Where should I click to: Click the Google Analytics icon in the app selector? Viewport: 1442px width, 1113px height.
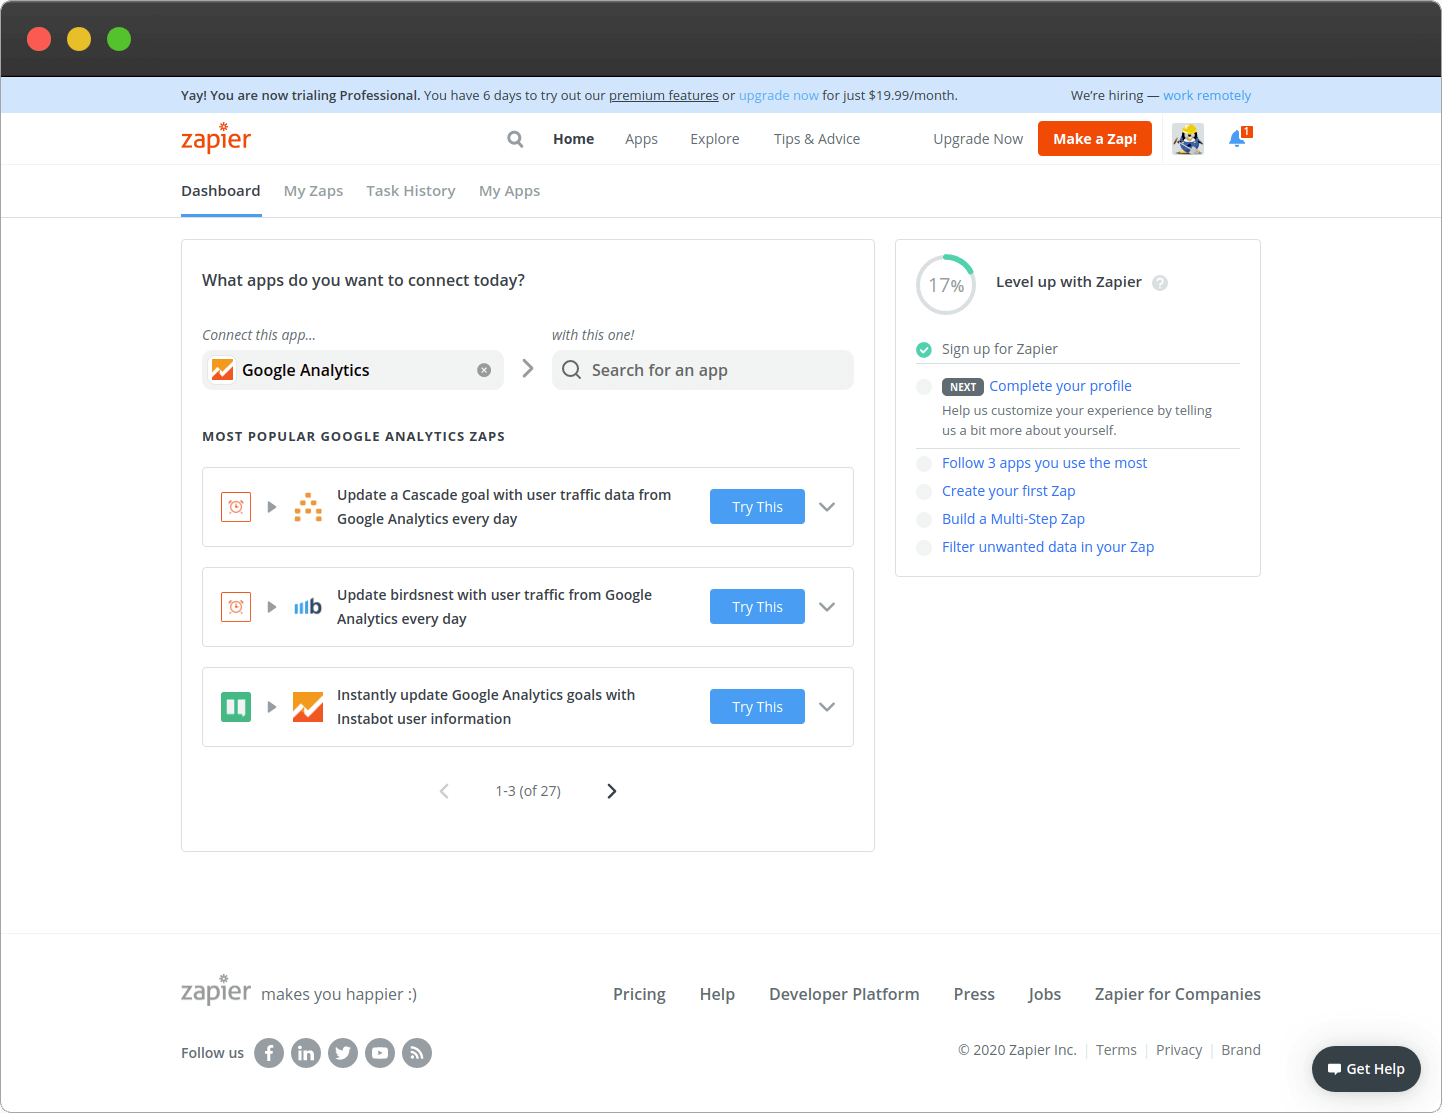(222, 370)
